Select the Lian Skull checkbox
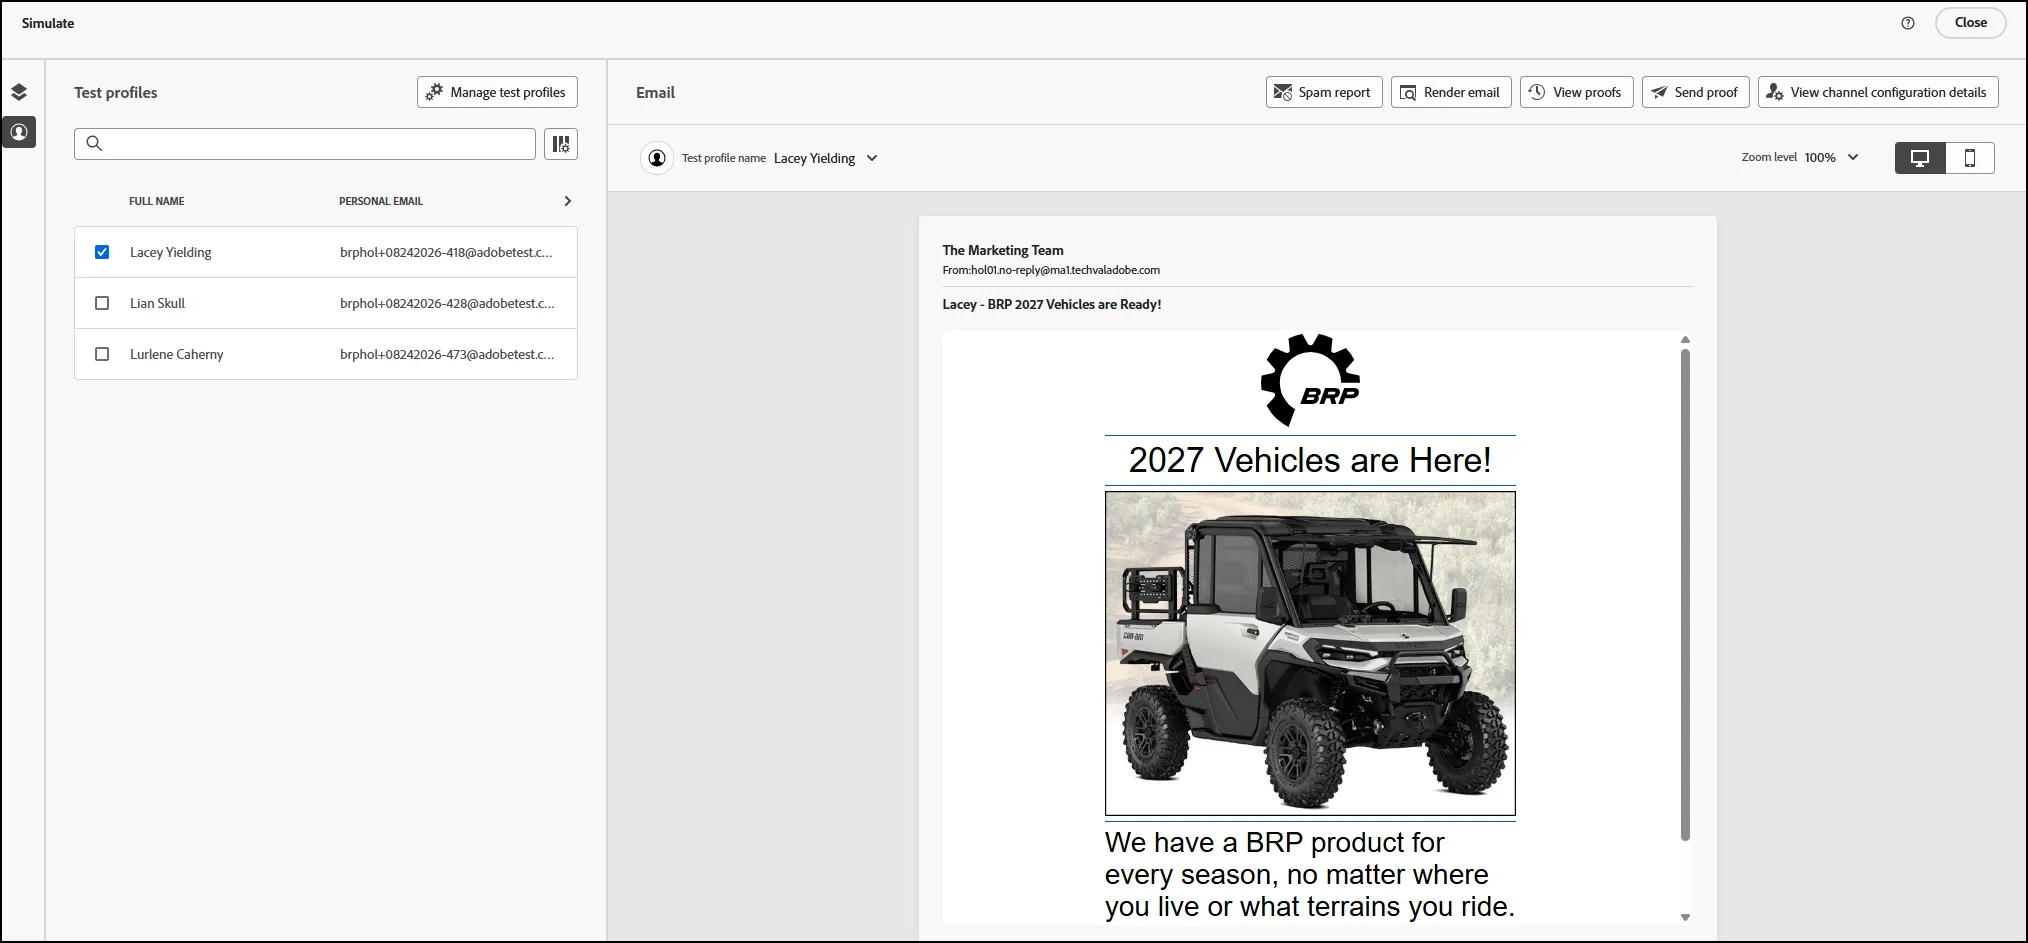This screenshot has height=943, width=2028. (x=102, y=303)
